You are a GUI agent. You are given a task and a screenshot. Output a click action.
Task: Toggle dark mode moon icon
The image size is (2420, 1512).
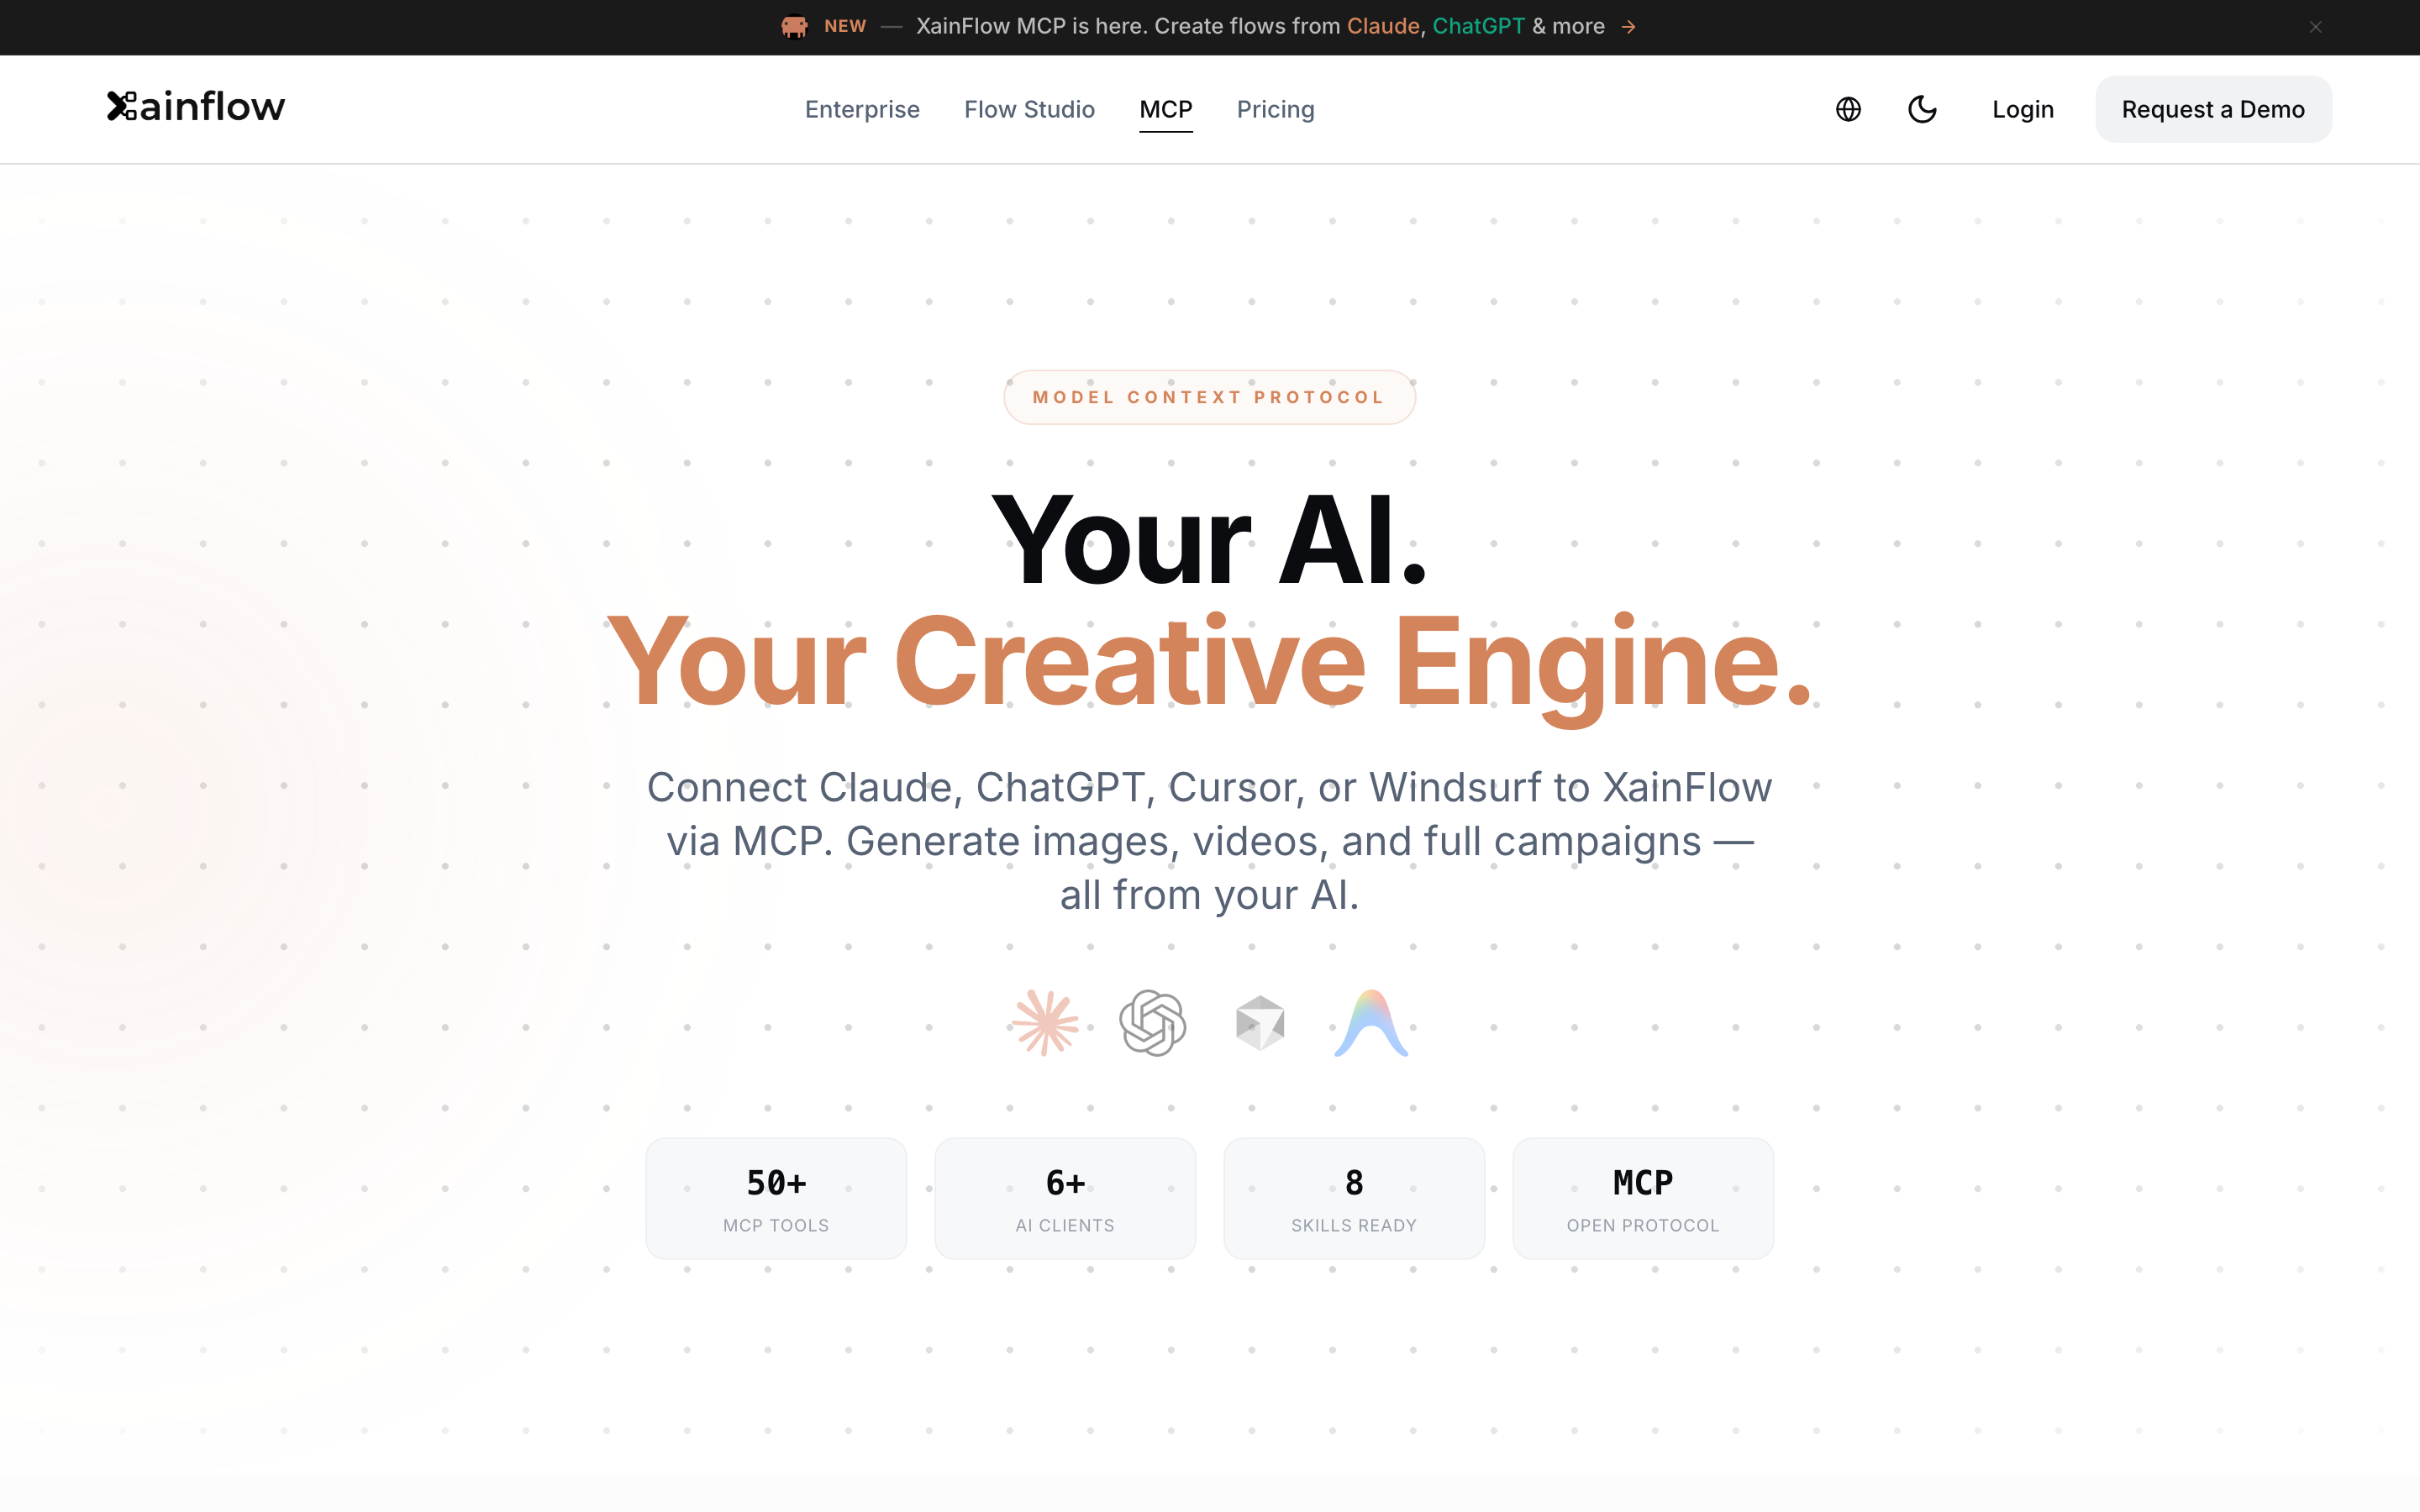(x=1922, y=109)
